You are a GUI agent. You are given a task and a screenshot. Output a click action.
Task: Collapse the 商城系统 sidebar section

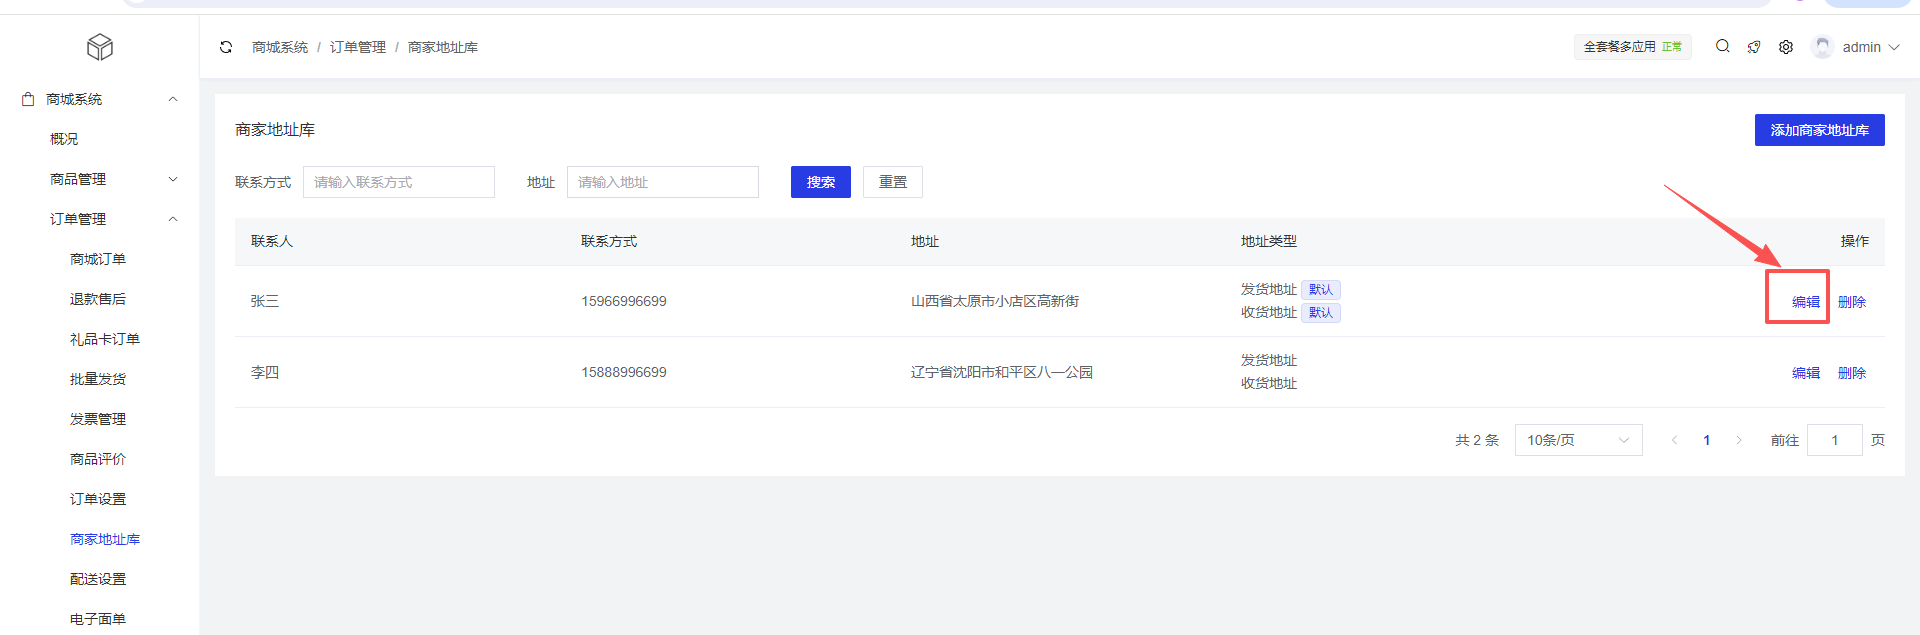173,99
